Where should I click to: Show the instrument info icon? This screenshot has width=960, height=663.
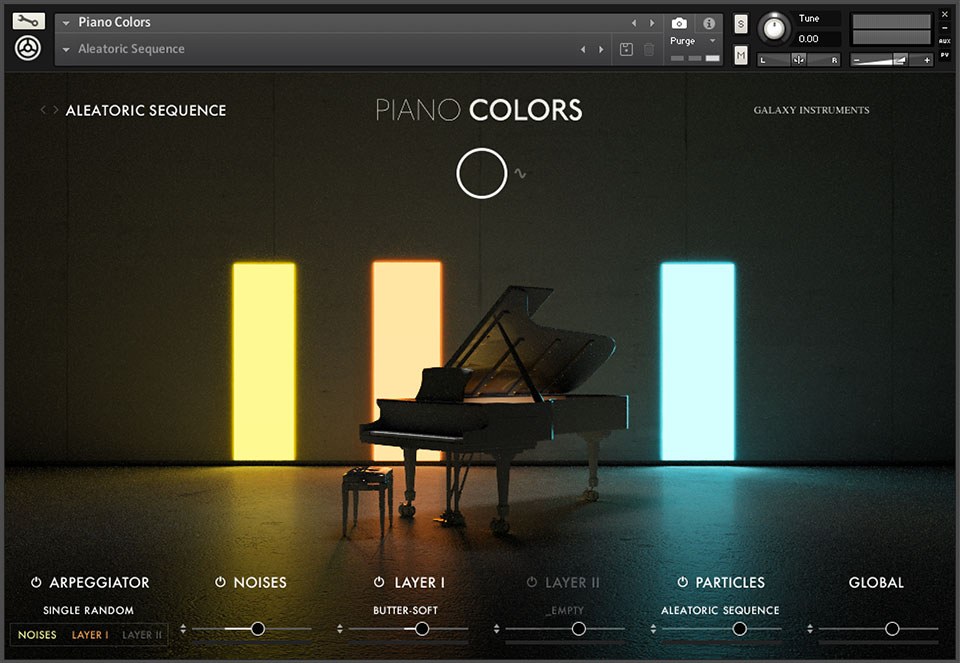709,23
